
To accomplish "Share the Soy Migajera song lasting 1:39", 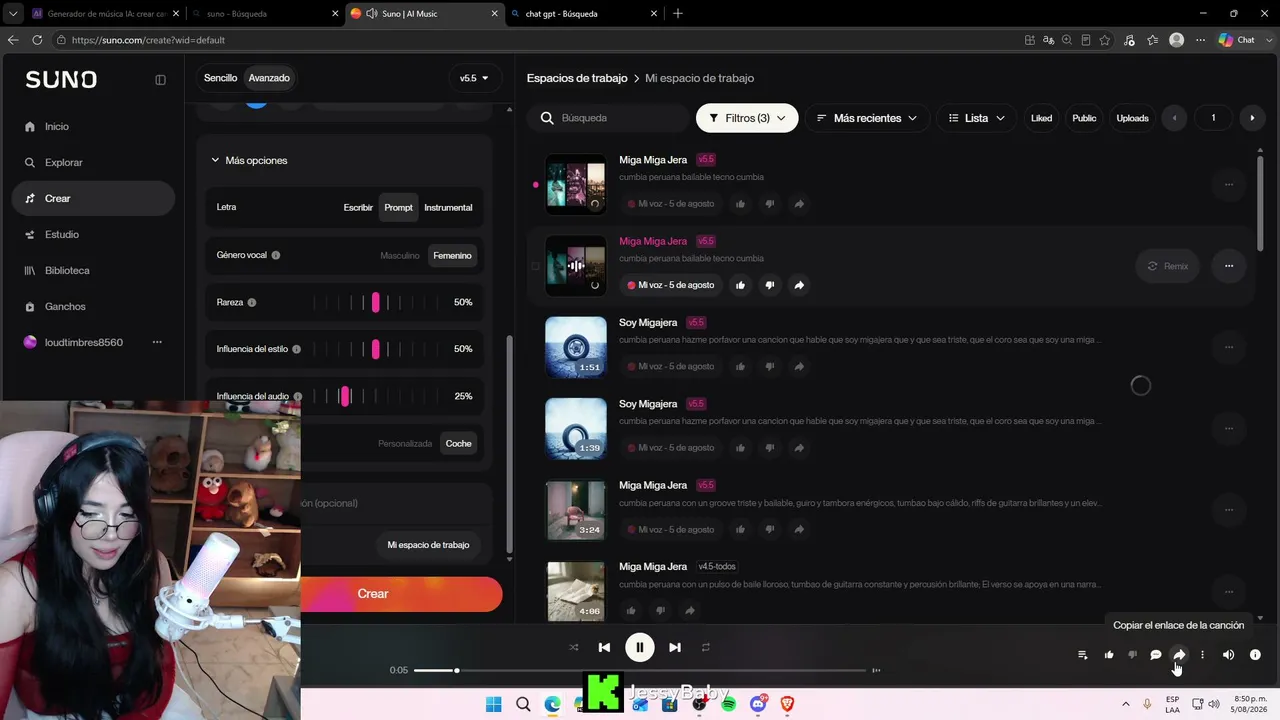I will coord(799,448).
